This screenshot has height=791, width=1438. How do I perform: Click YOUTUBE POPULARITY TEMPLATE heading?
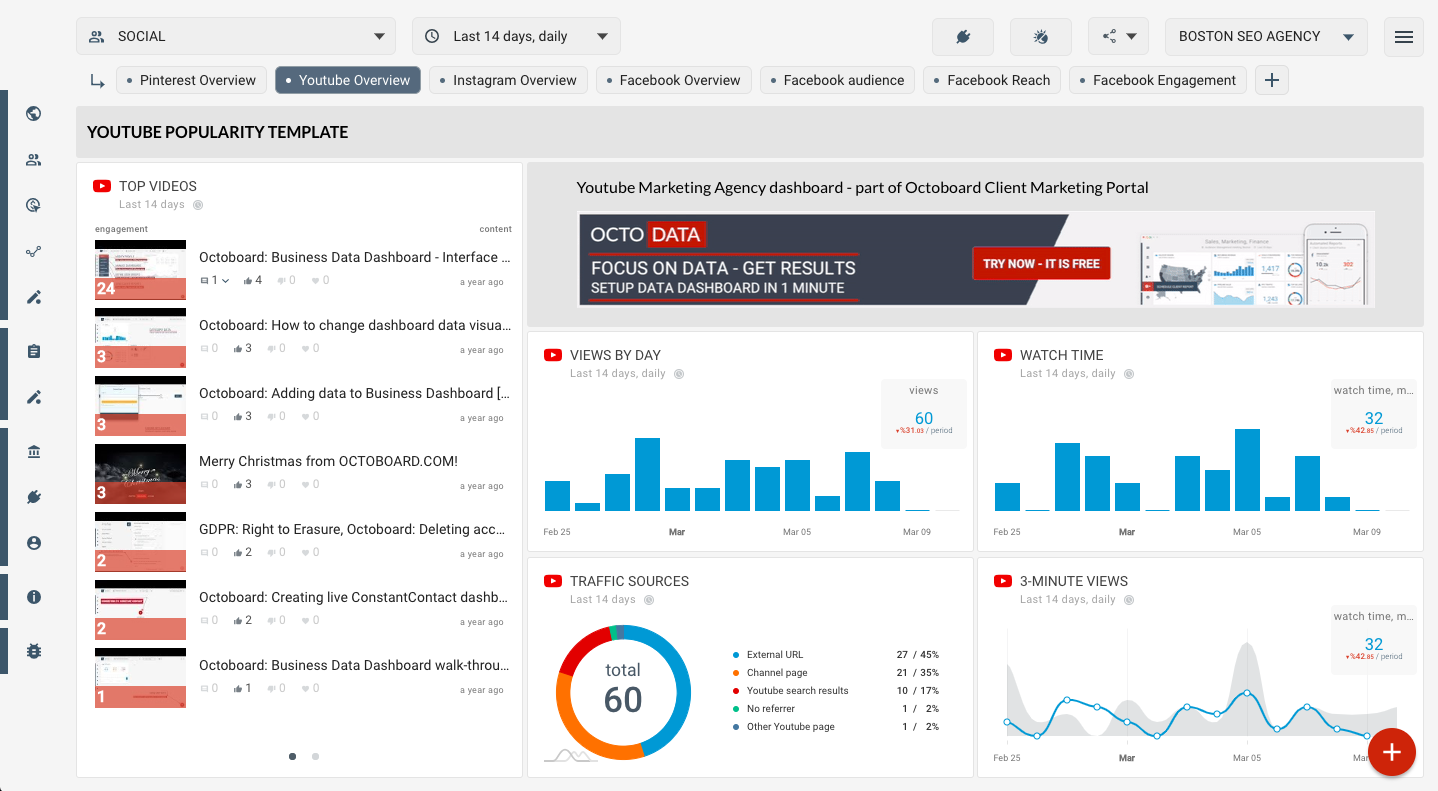click(x=218, y=132)
